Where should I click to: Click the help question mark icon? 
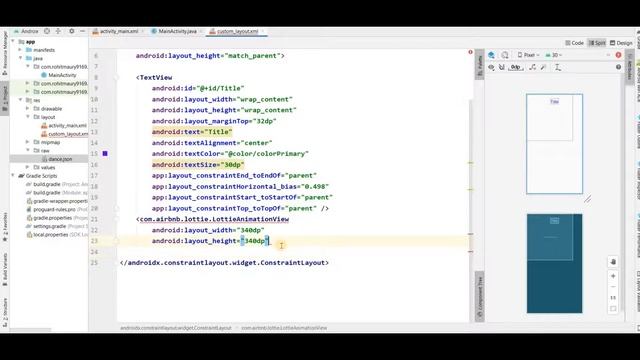[618, 67]
